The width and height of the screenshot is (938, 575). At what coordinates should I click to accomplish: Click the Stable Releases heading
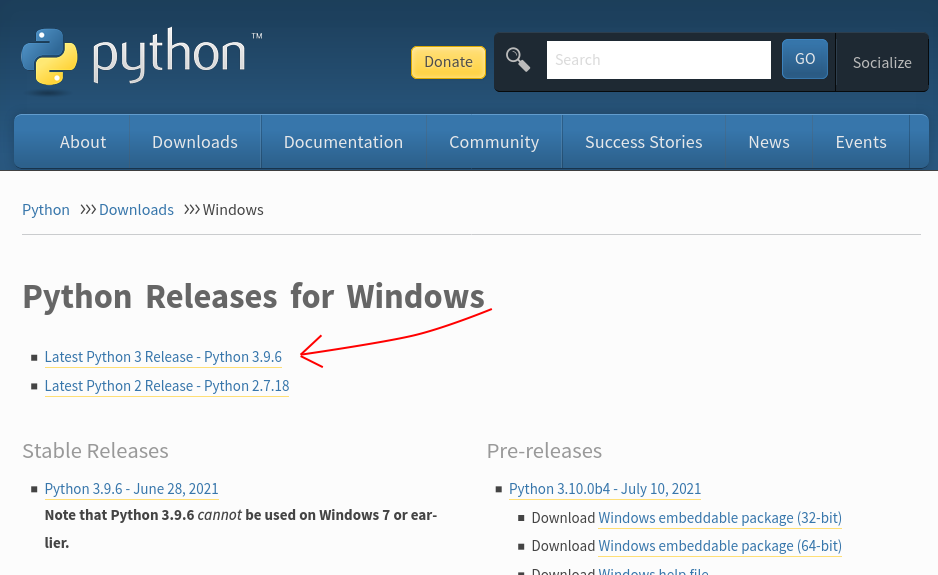95,451
